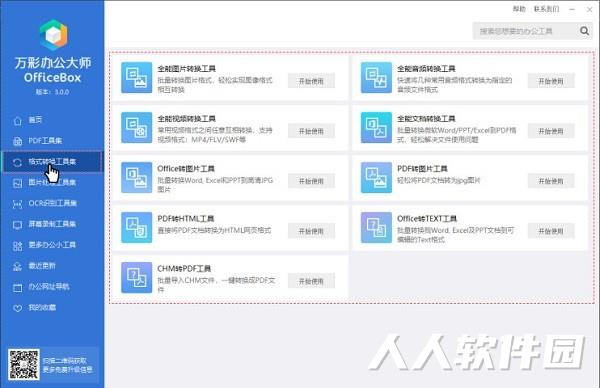Select the 全能文档转换工具 icon

(x=376, y=127)
